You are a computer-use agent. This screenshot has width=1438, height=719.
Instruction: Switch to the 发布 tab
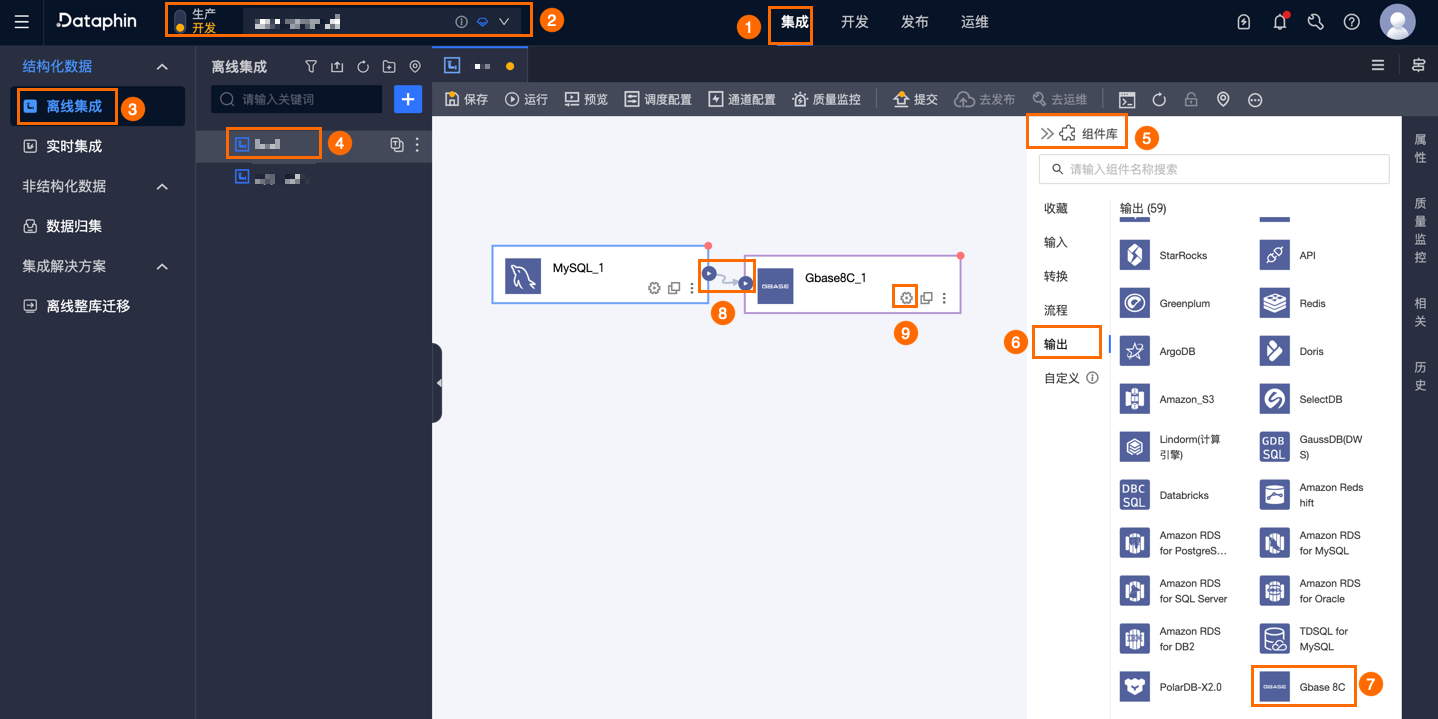click(x=915, y=21)
